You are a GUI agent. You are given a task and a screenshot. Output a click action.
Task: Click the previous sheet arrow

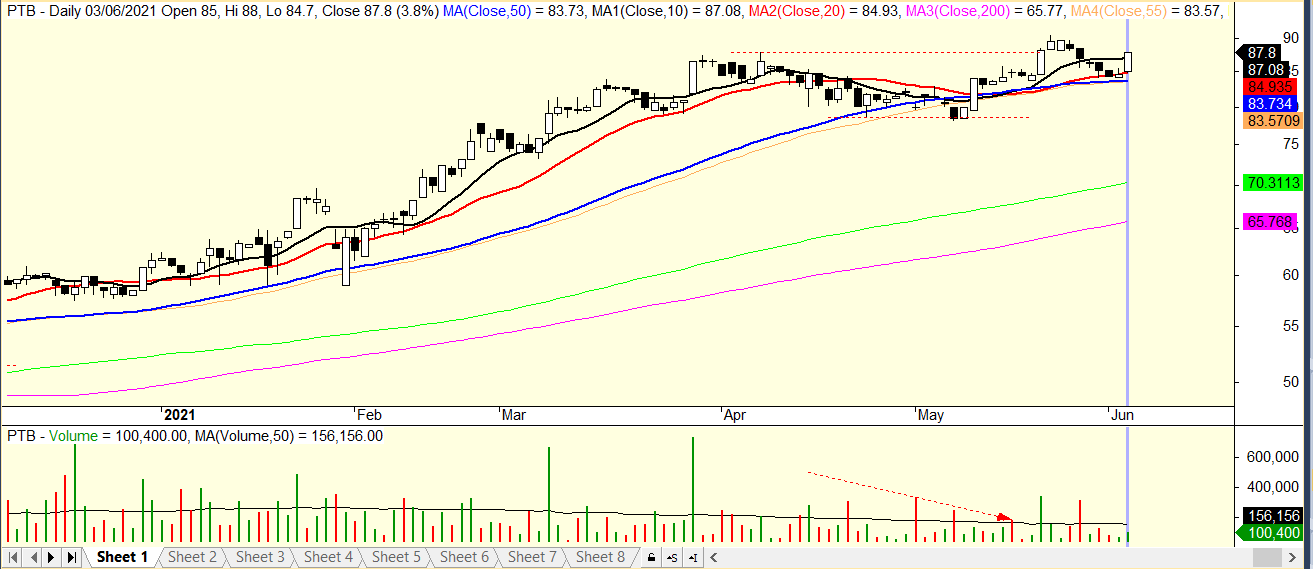pyautogui.click(x=33, y=557)
